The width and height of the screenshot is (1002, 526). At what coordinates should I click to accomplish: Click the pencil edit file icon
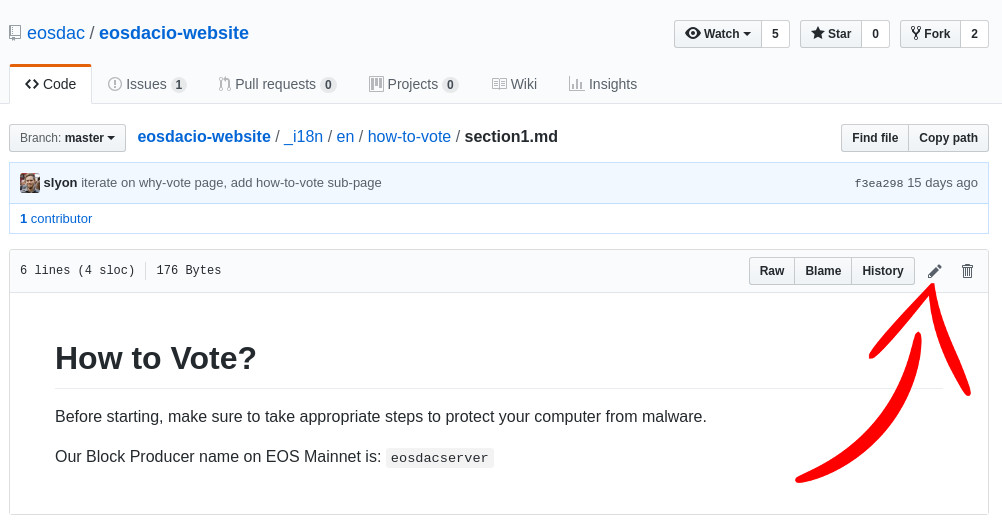click(x=935, y=271)
